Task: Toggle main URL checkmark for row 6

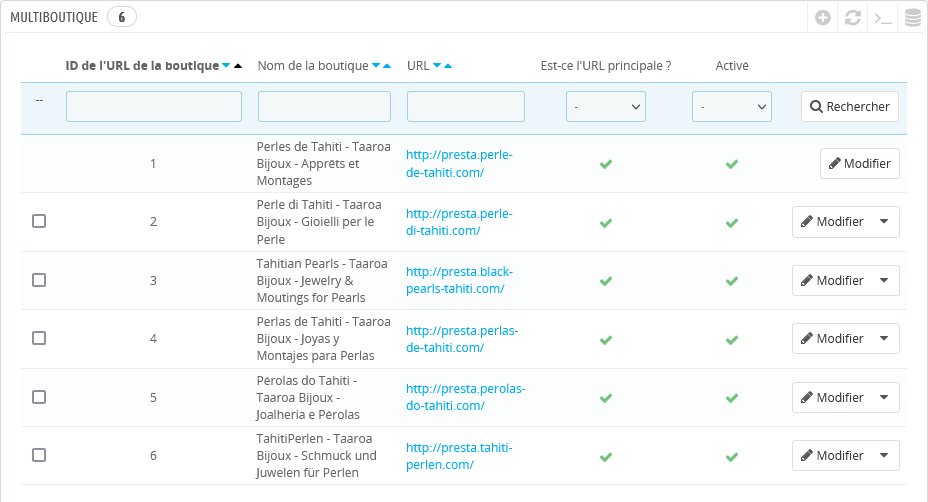Action: [x=605, y=457]
